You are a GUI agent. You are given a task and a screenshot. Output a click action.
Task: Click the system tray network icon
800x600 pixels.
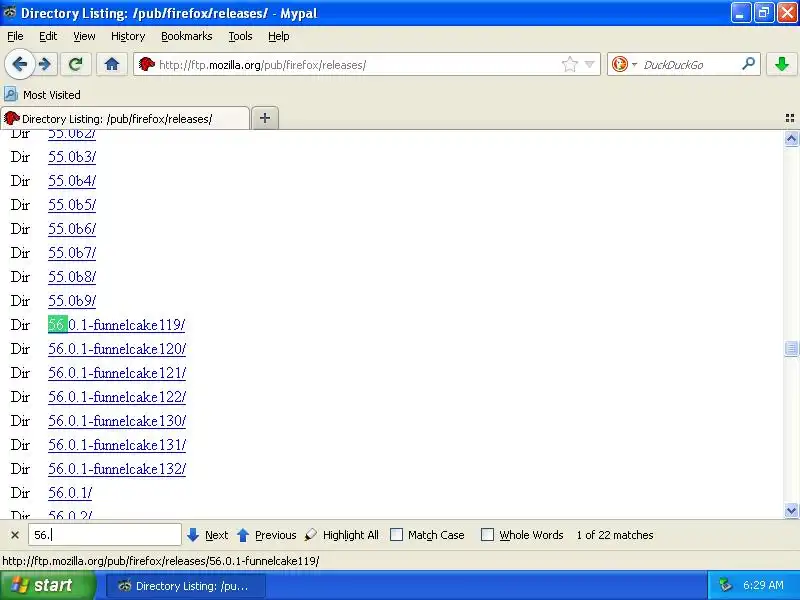[725, 585]
